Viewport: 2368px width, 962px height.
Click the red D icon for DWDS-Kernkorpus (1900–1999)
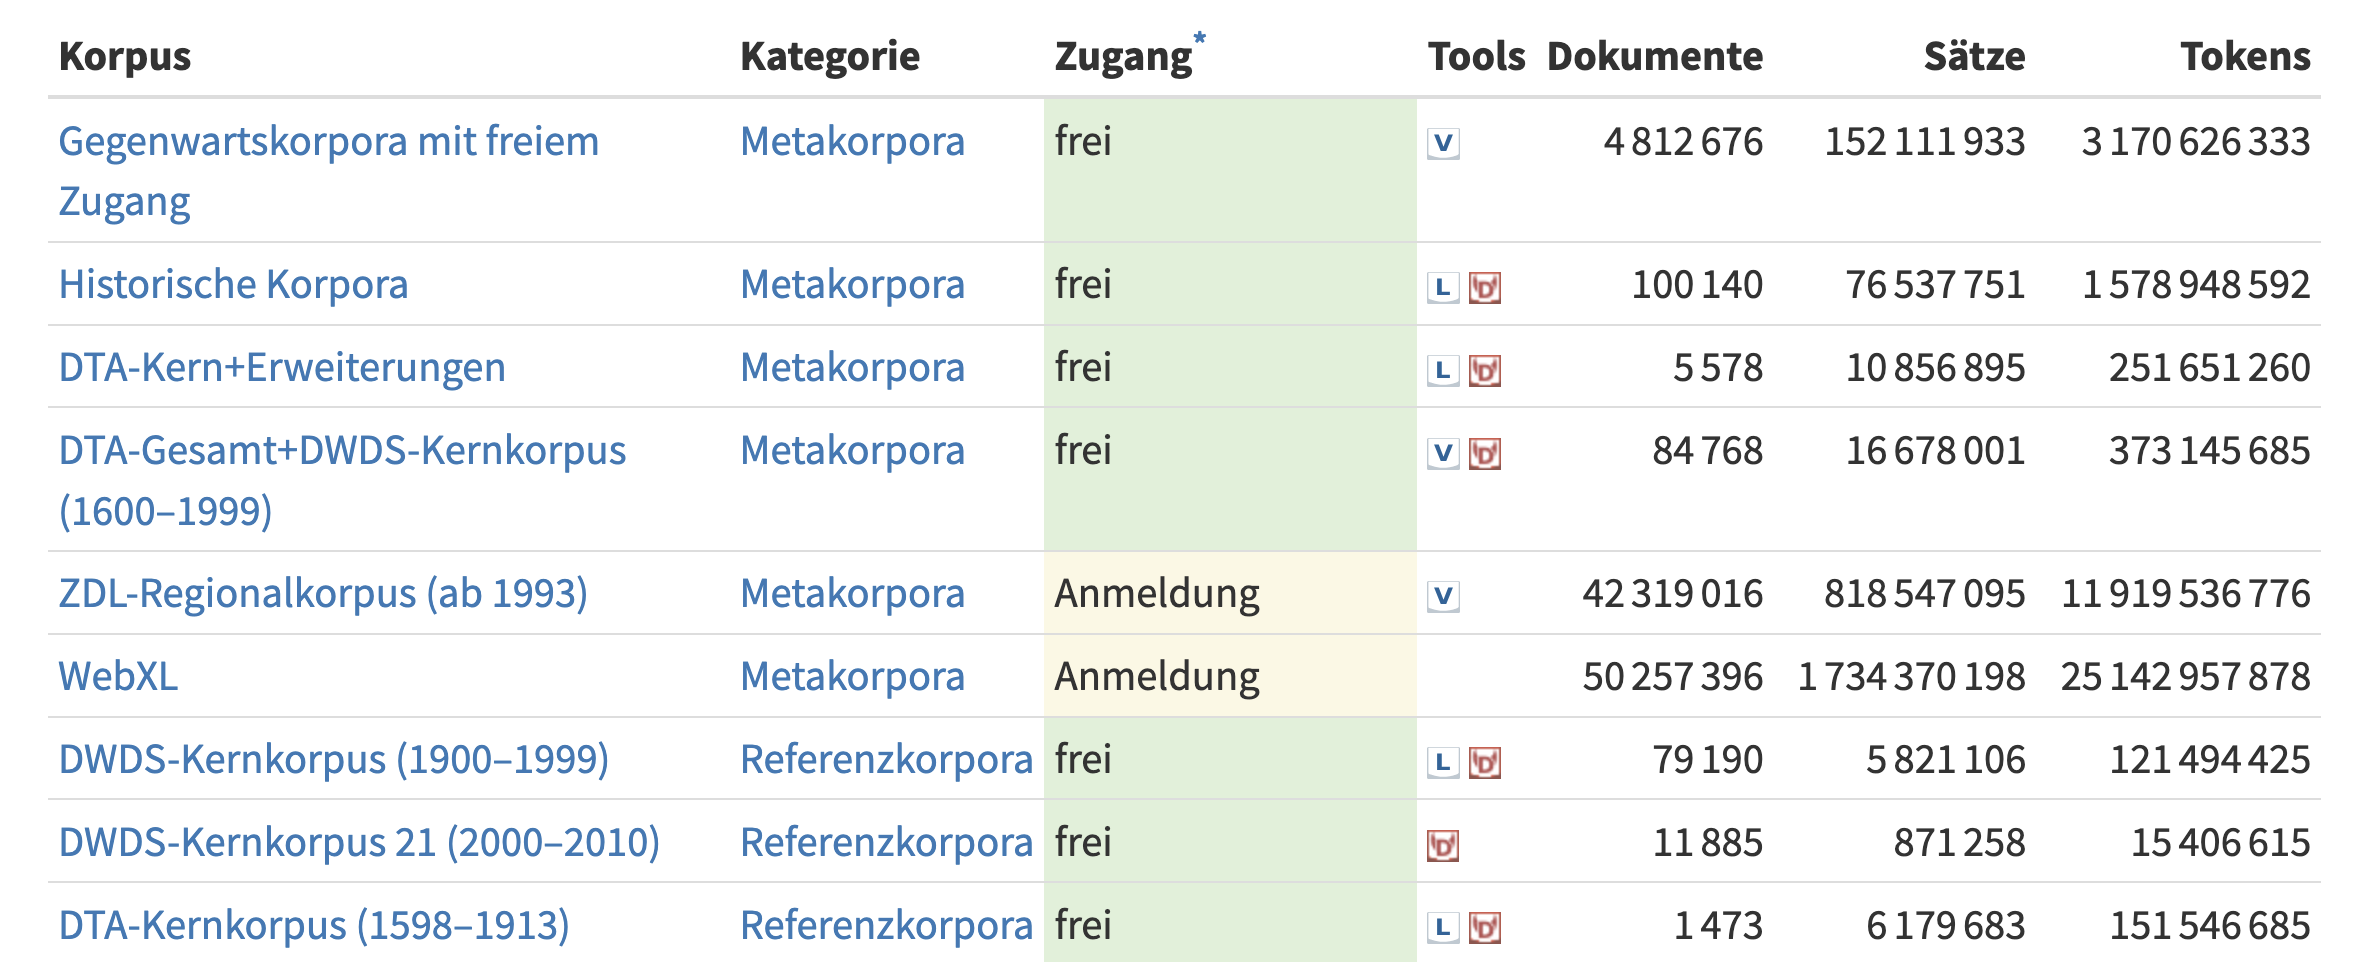pos(1485,763)
